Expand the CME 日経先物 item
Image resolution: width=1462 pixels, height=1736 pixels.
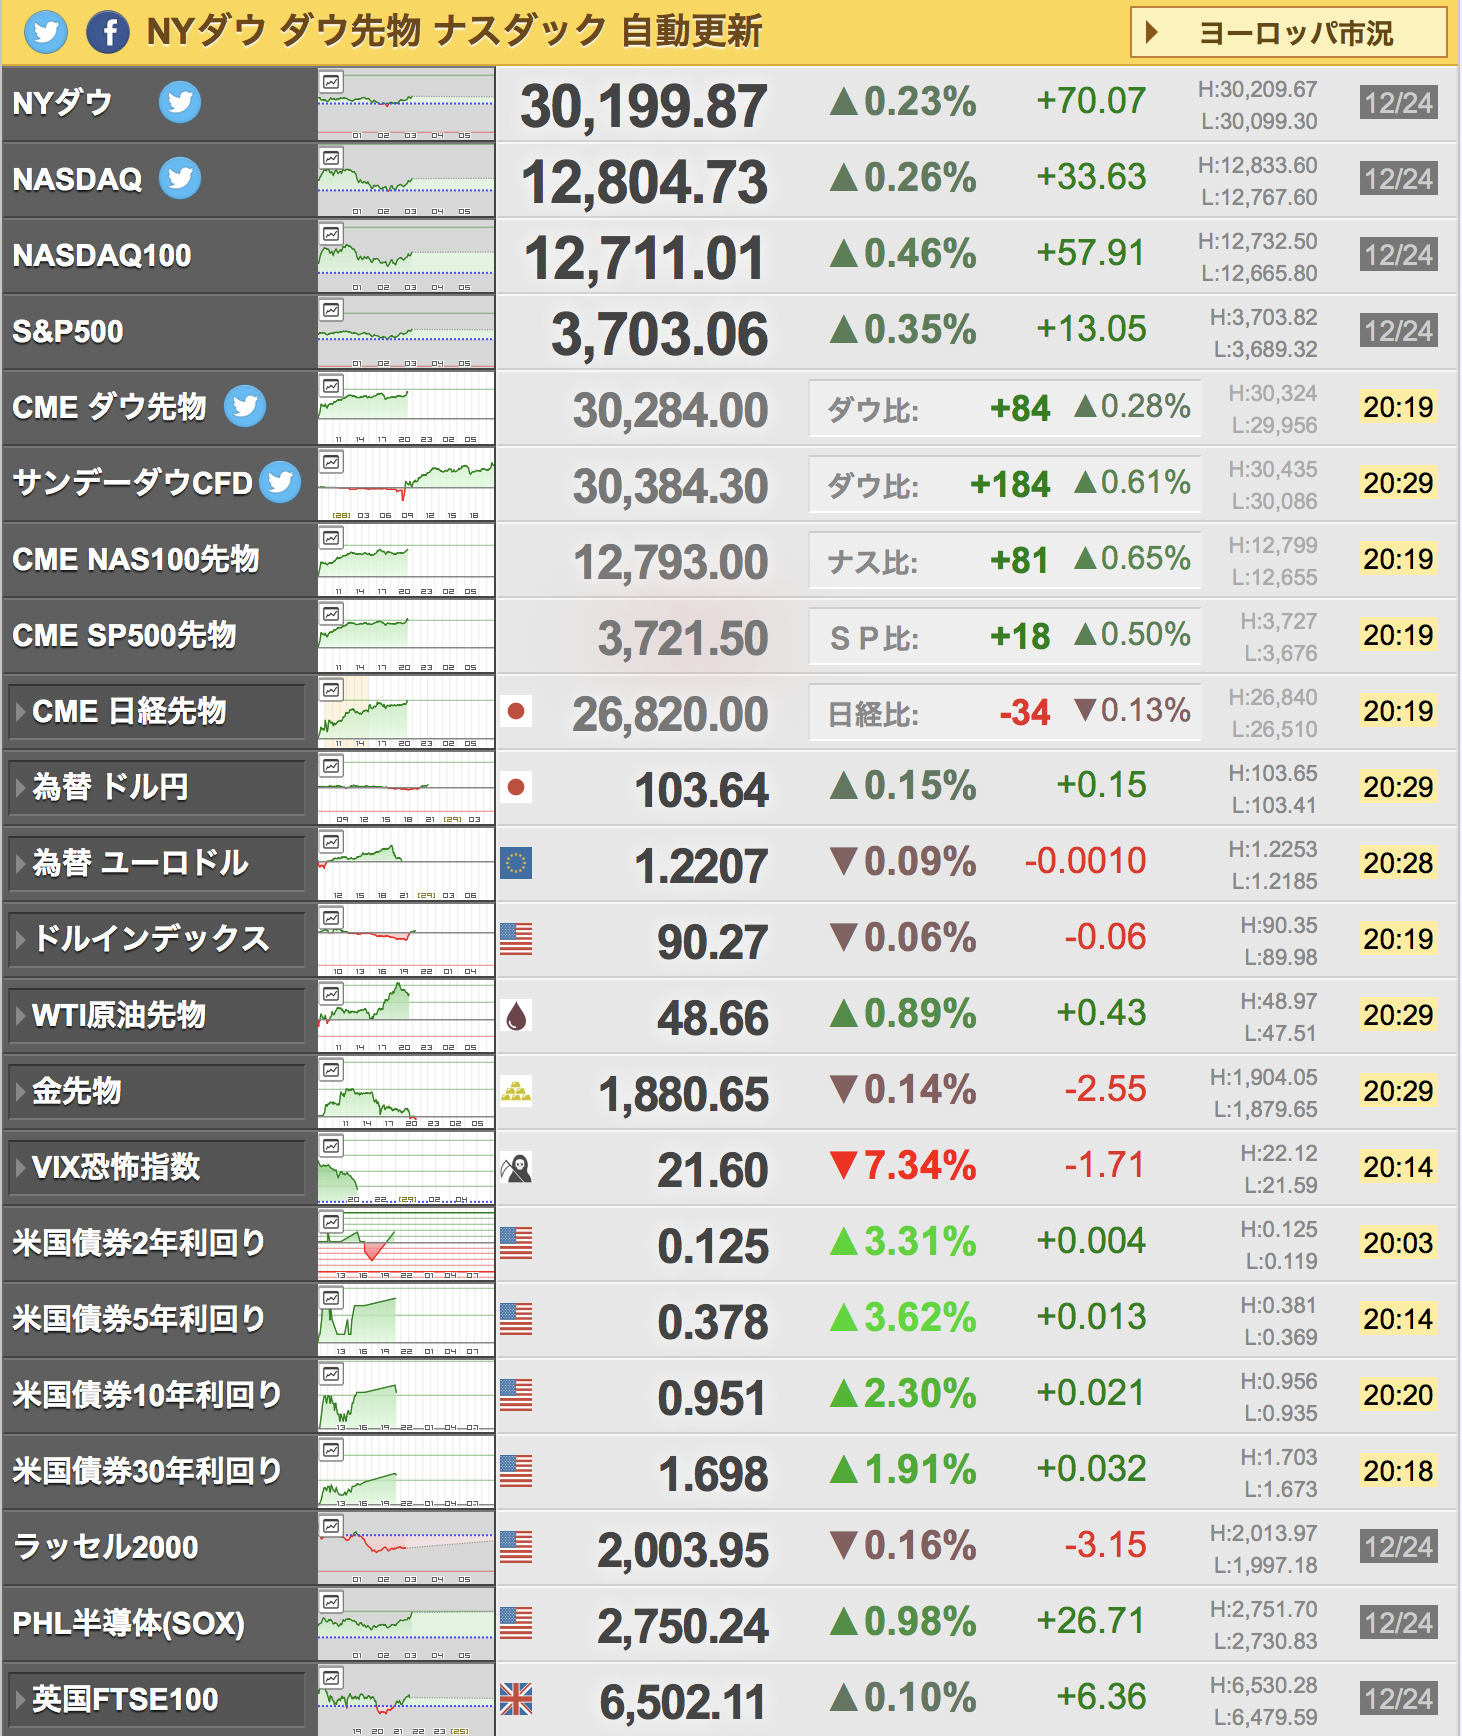pos(156,712)
